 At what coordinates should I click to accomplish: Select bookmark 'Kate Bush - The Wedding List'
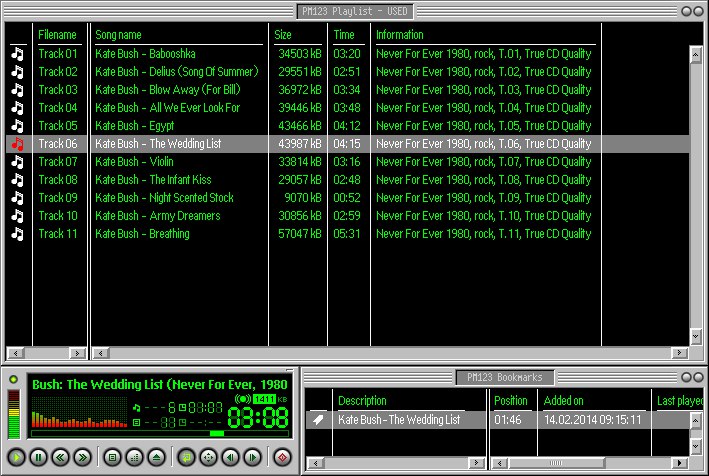[x=399, y=420]
